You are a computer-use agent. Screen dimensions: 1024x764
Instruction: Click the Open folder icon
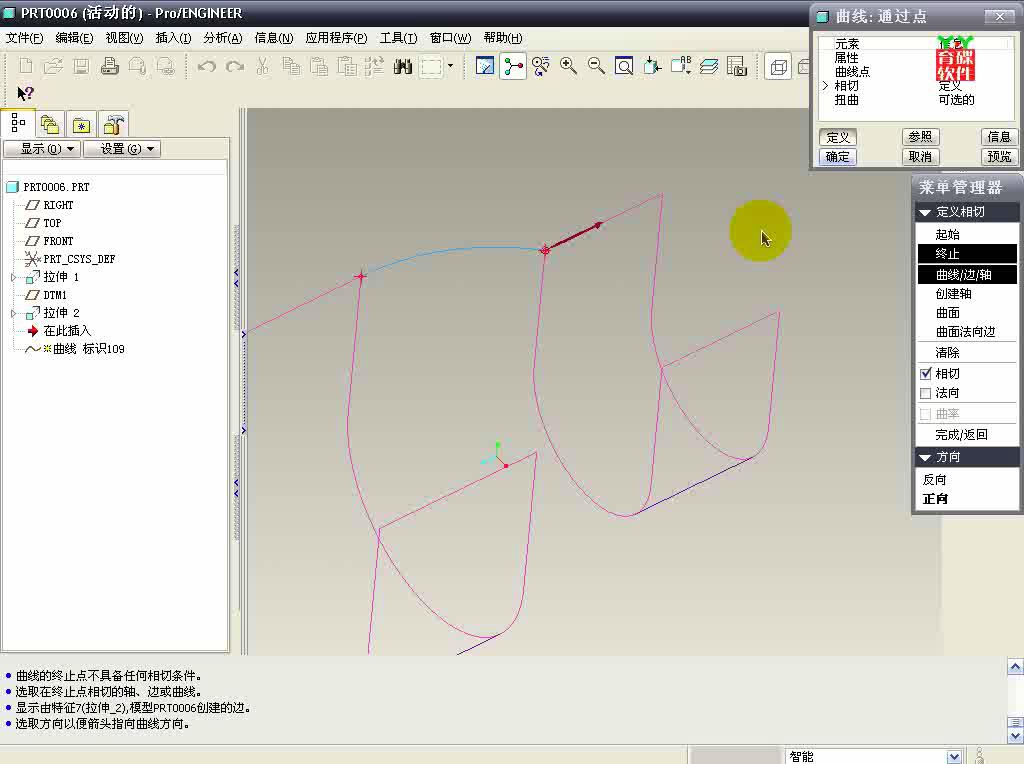[x=54, y=66]
